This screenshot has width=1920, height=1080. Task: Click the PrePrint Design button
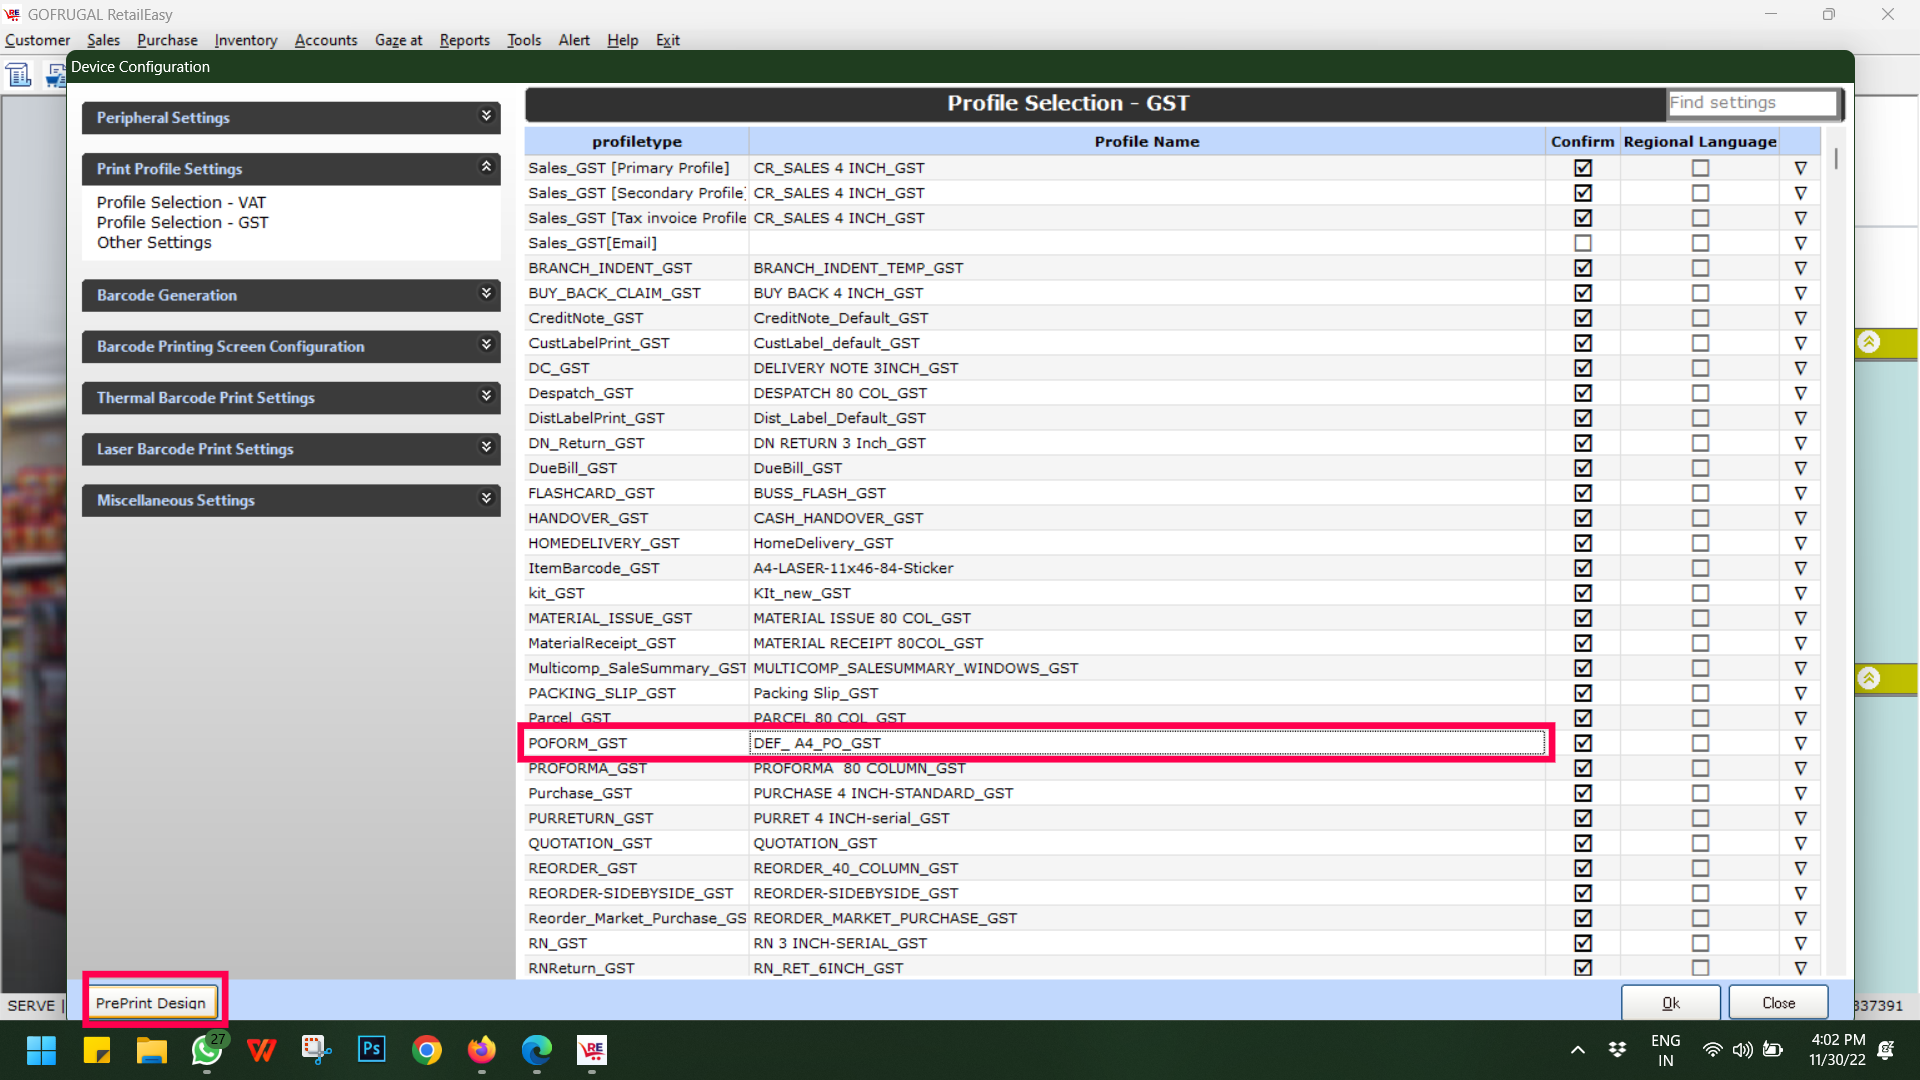(x=151, y=1003)
